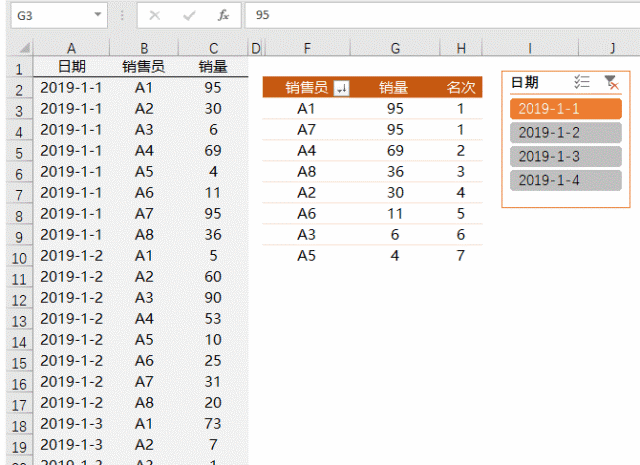The image size is (640, 465).
Task: Select 2019-1-1 in the date slicer
Action: [x=565, y=109]
